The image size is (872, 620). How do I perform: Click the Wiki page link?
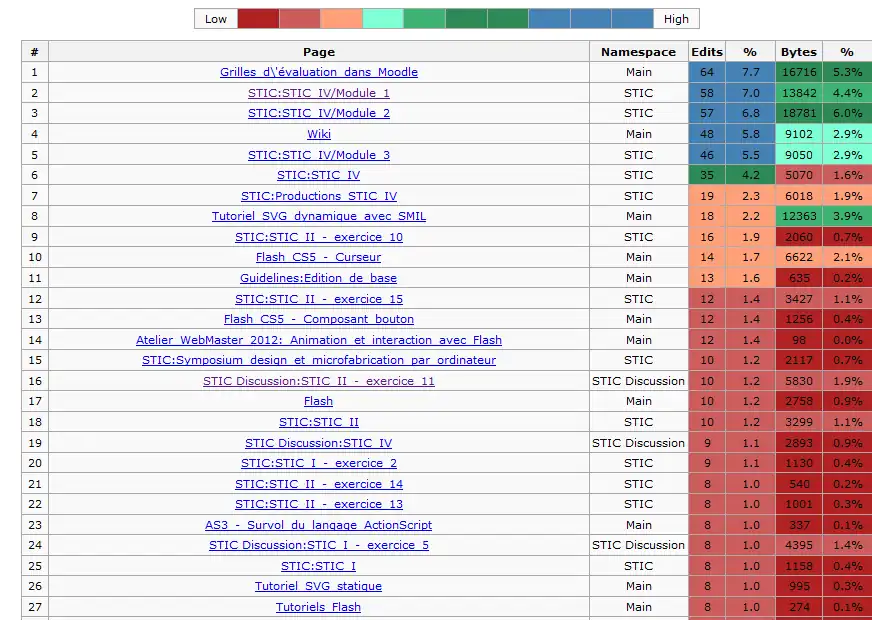pos(319,134)
